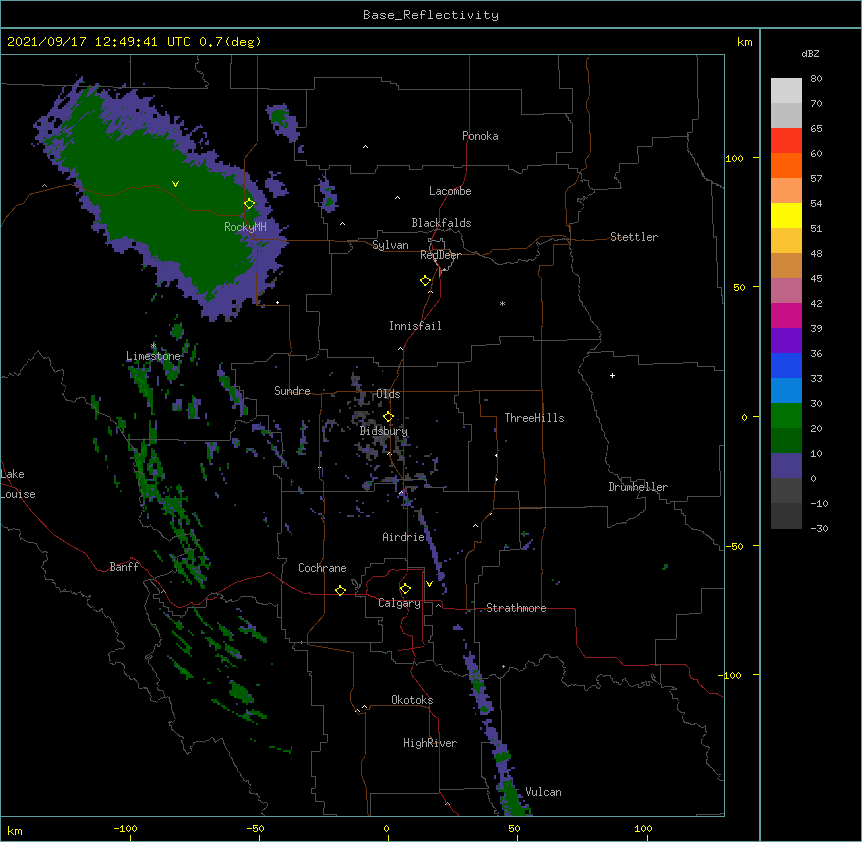862x842 pixels.
Task: Click the Airdrie label
Action: coord(404,537)
